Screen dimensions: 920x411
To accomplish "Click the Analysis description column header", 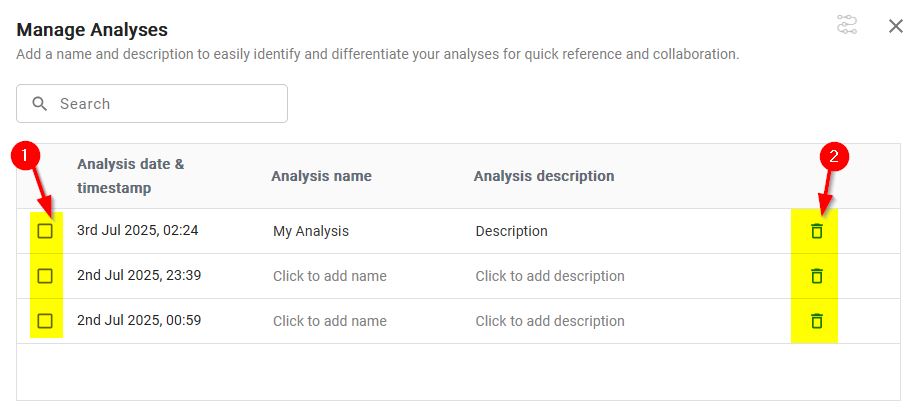I will (544, 176).
